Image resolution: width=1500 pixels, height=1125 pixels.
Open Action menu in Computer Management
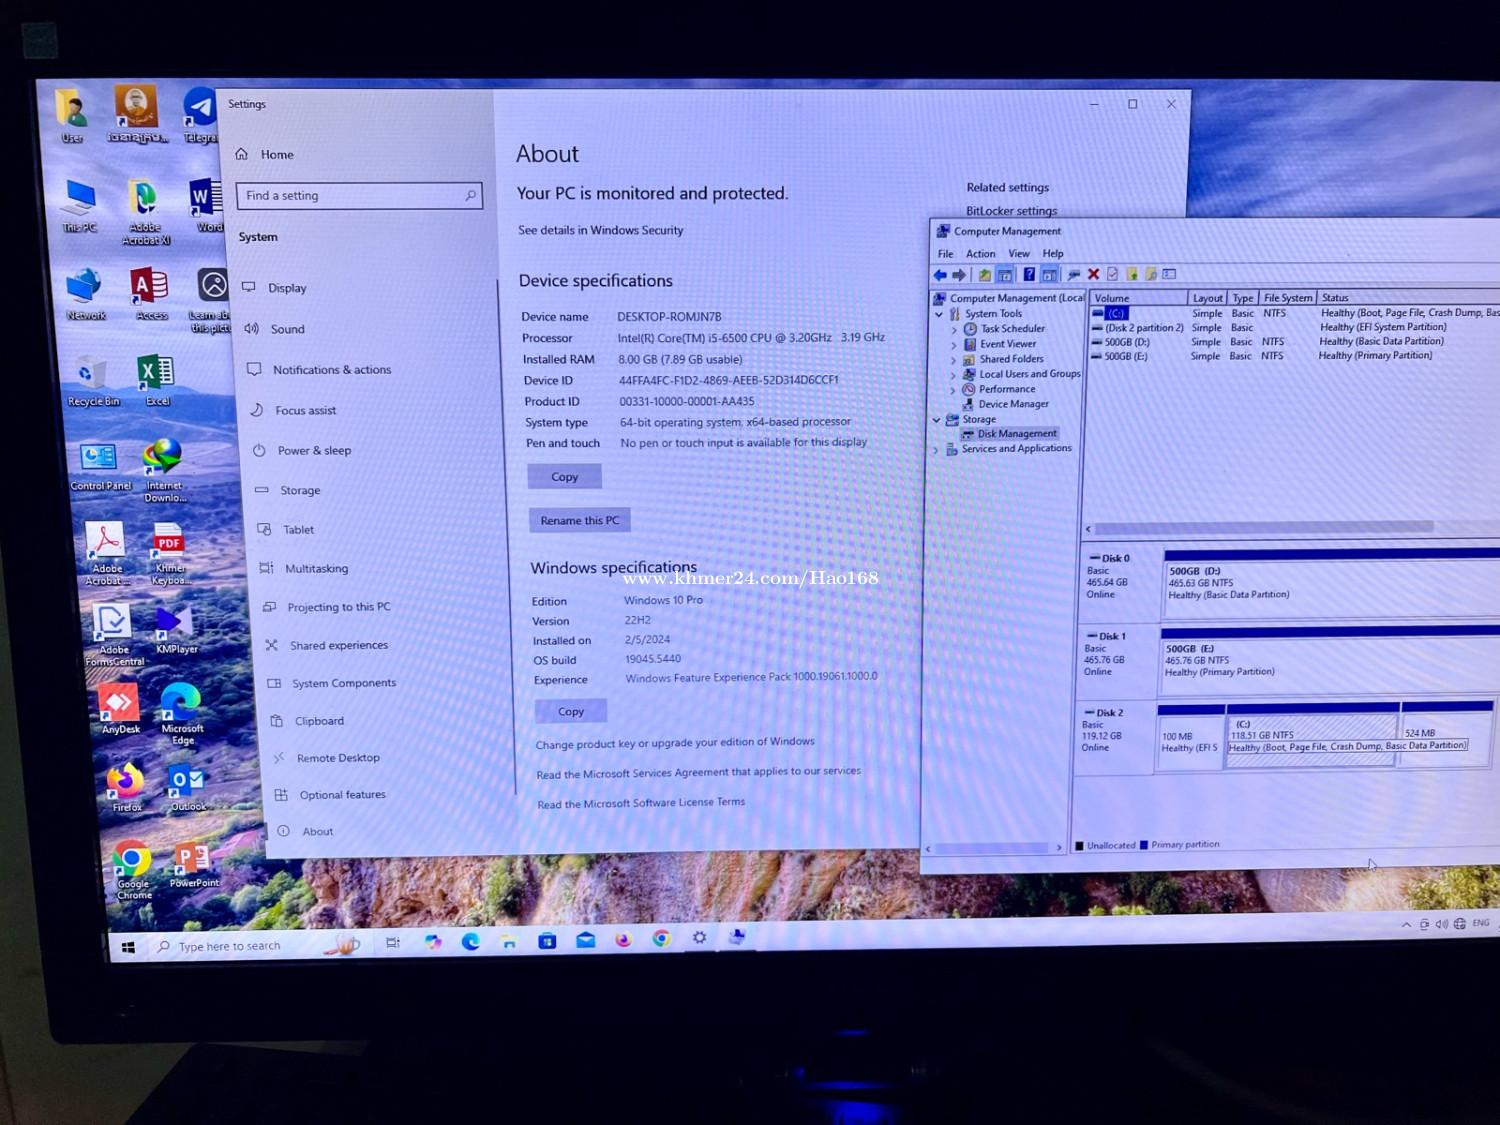980,254
